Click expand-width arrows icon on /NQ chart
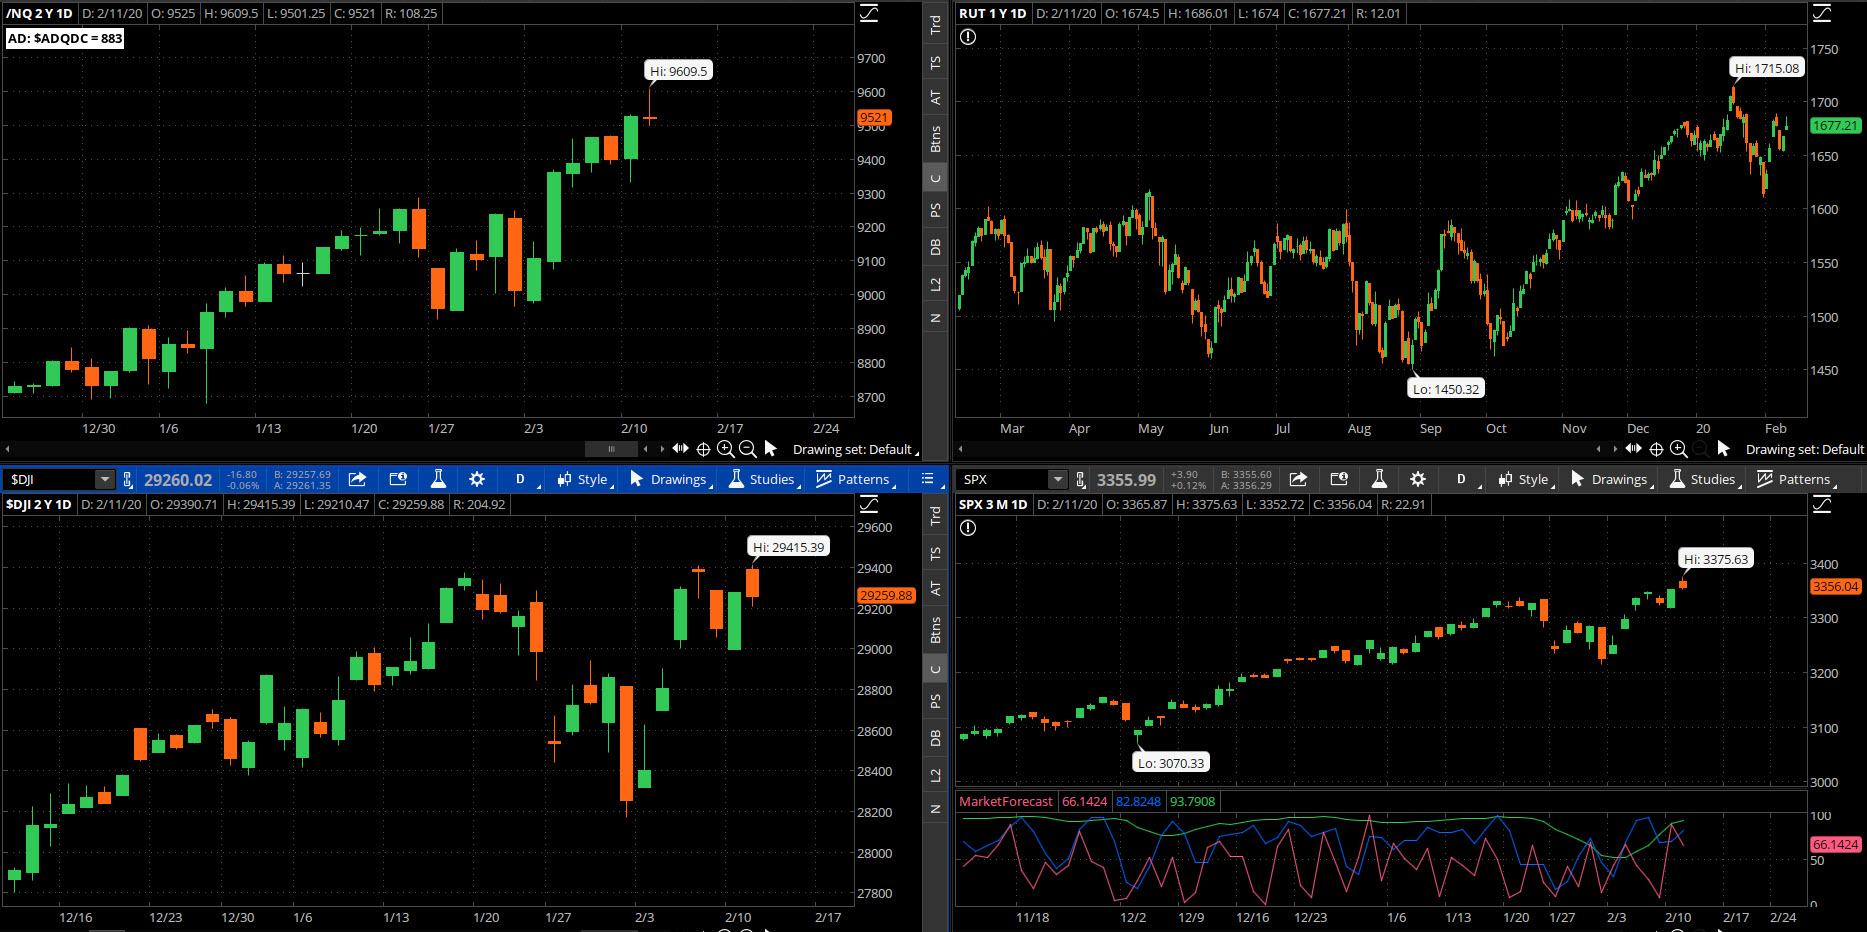Viewport: 1867px width, 932px height. coord(681,448)
